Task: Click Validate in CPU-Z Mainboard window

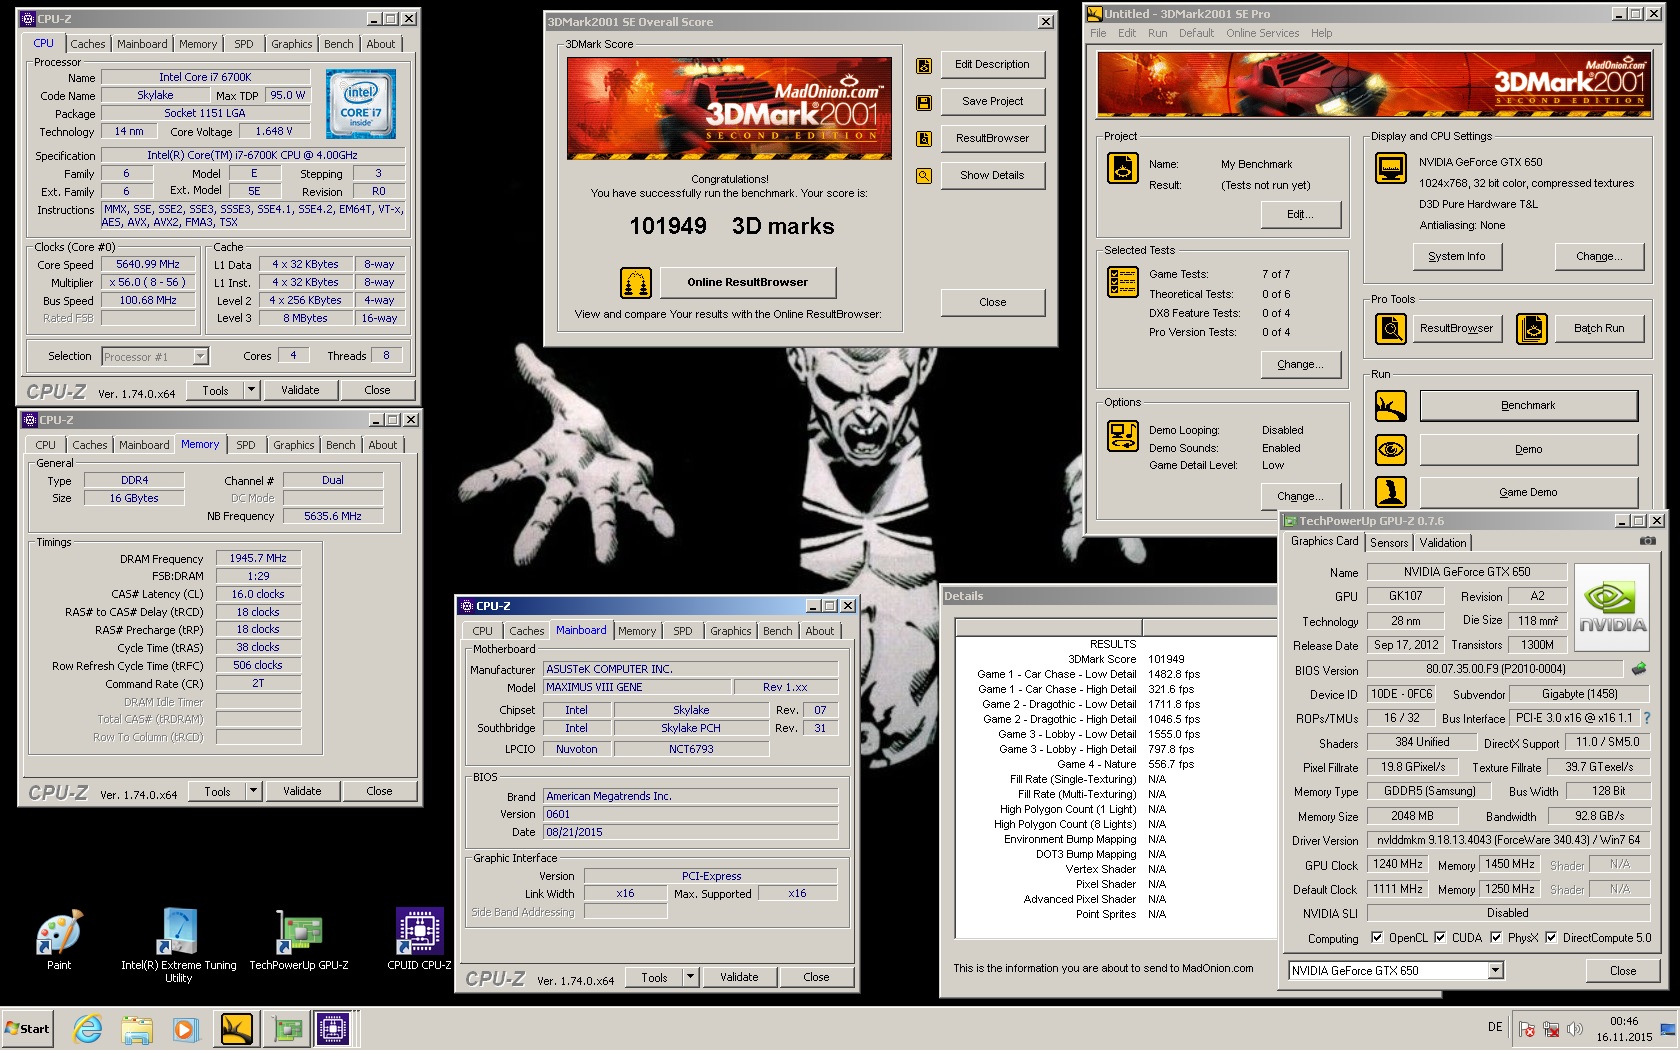Action: click(x=739, y=978)
